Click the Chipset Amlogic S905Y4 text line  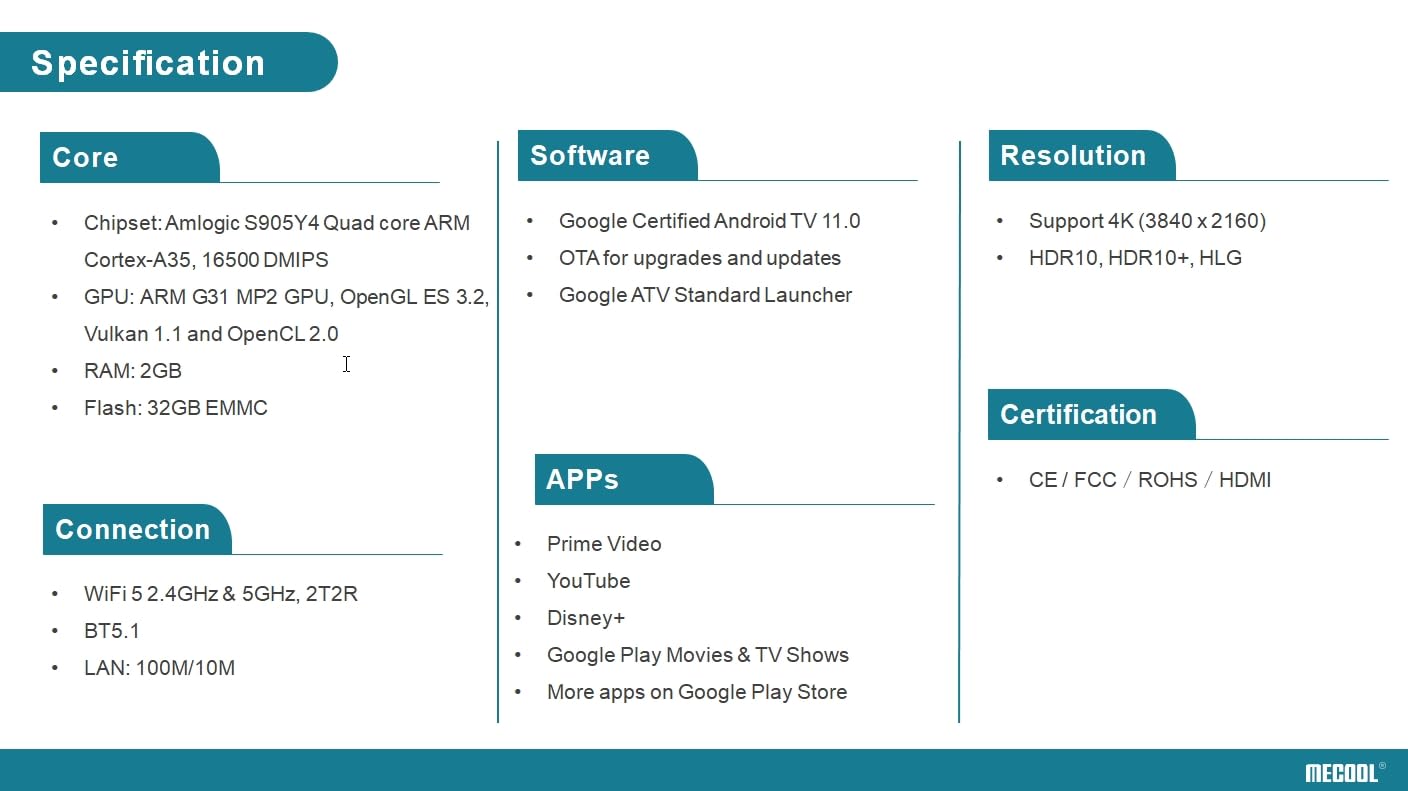(x=276, y=223)
